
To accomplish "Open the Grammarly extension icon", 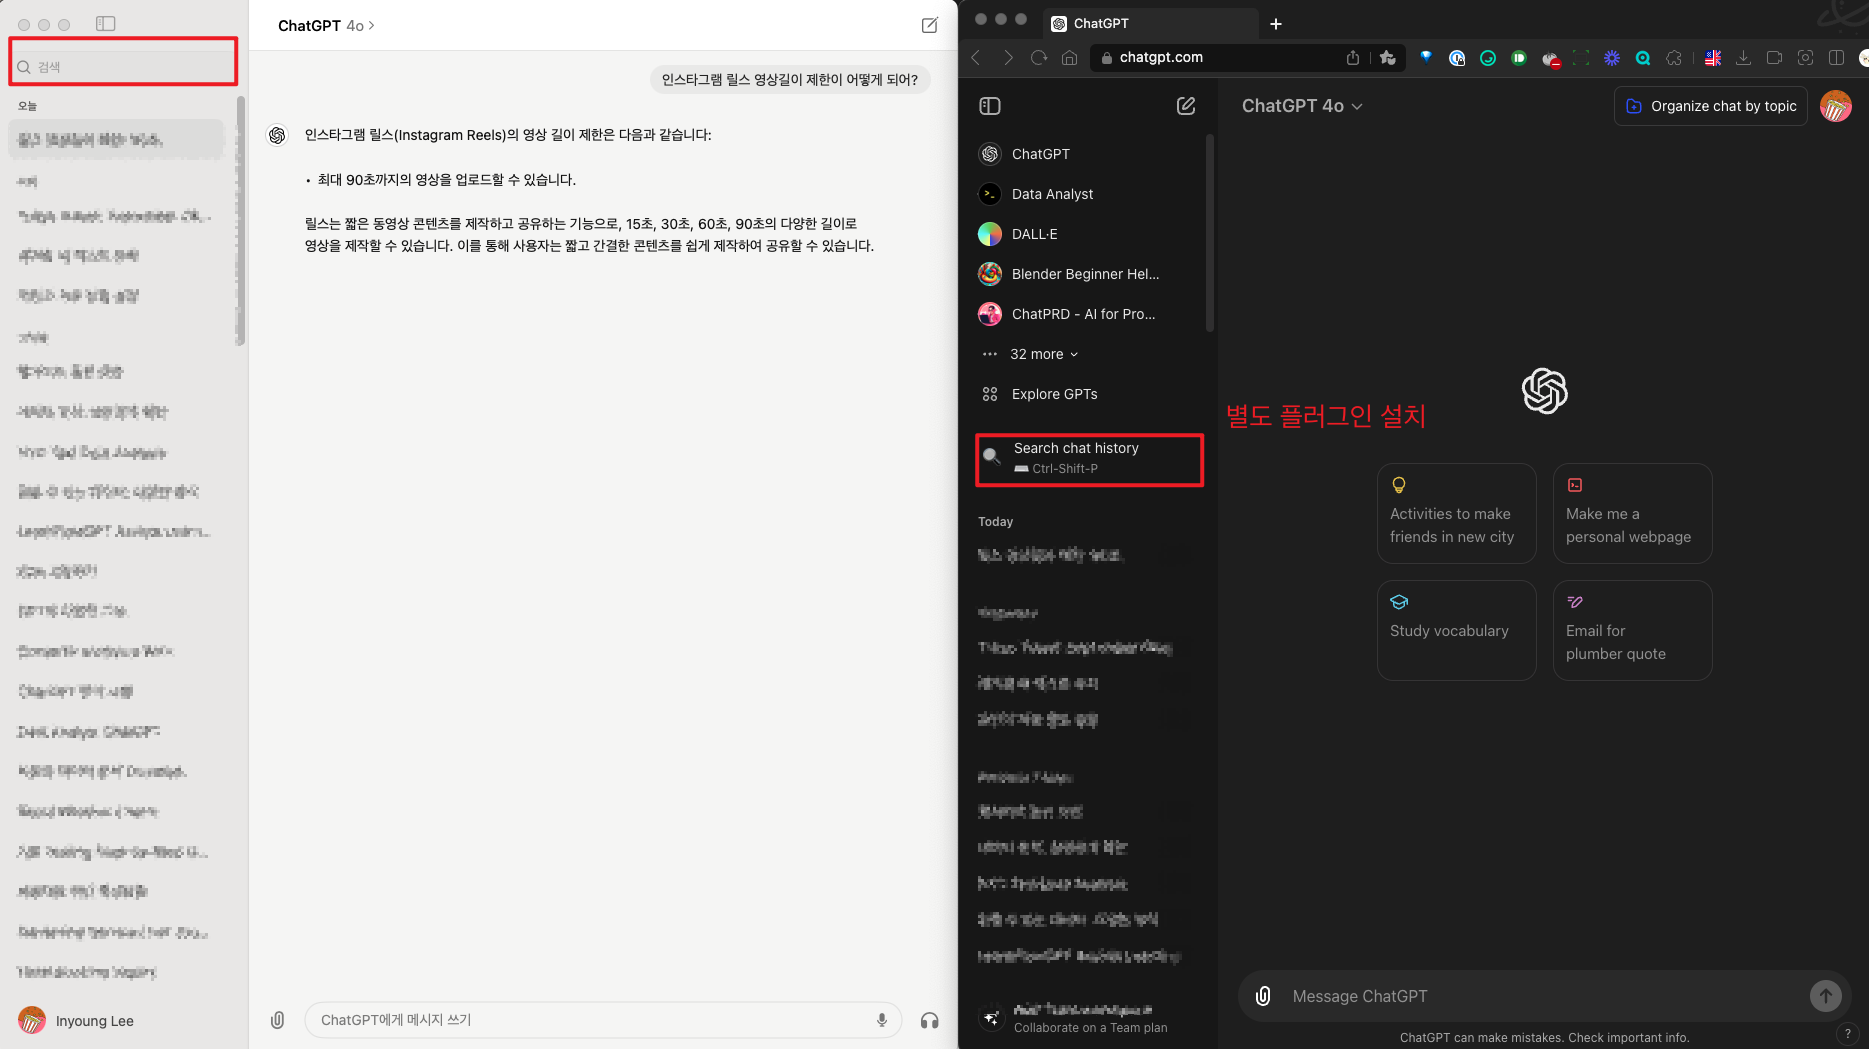I will (x=1488, y=58).
